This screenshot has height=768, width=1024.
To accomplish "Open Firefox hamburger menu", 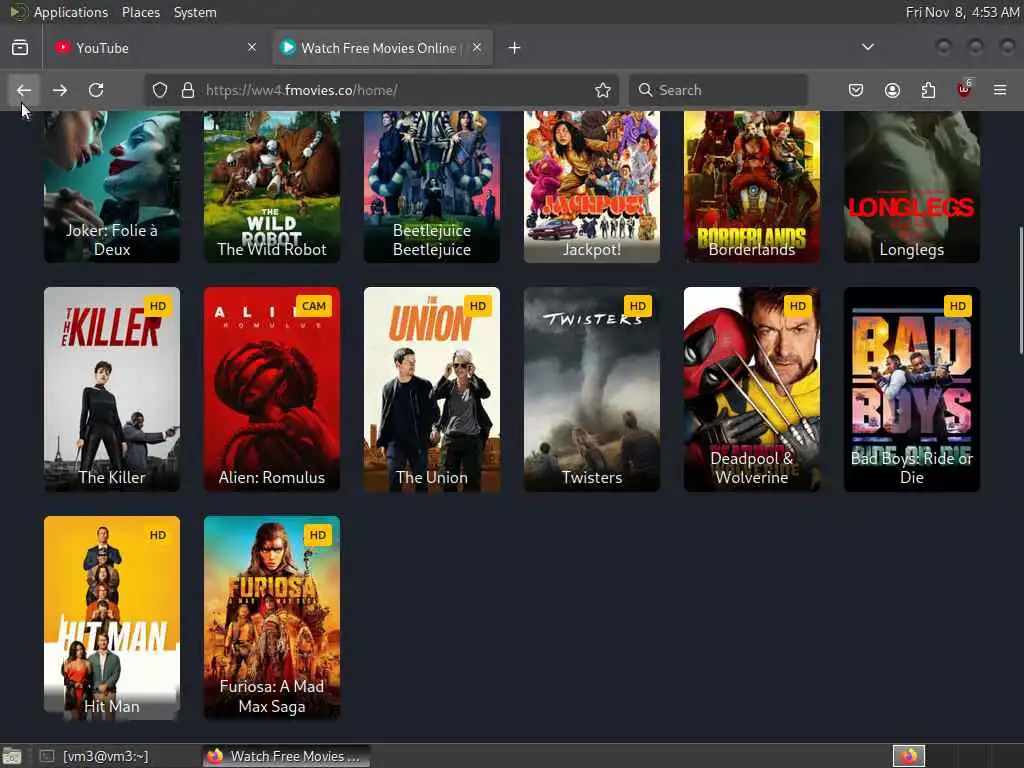I will tap(1000, 90).
